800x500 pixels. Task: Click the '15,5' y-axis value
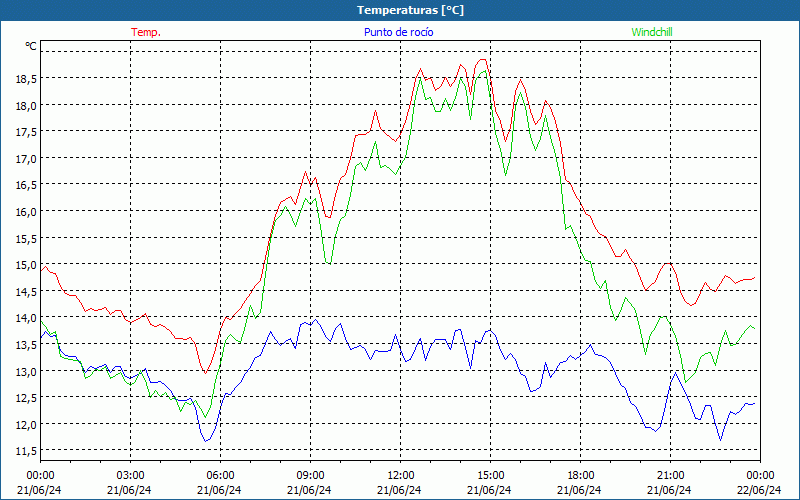tap(26, 238)
